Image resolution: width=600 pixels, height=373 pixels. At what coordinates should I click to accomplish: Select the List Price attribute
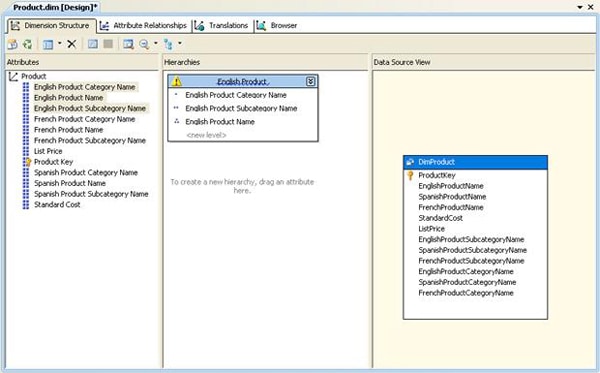pyautogui.click(x=48, y=151)
